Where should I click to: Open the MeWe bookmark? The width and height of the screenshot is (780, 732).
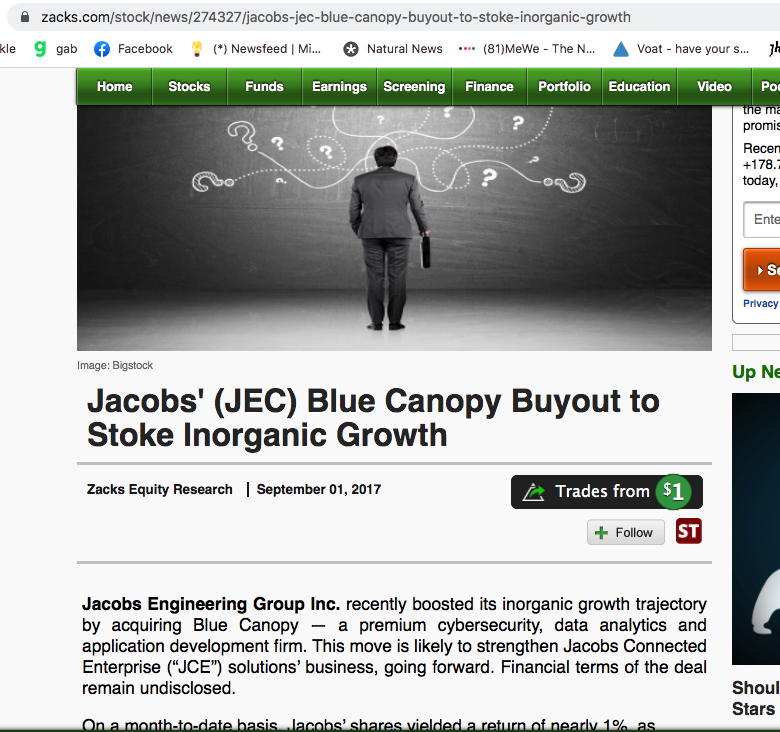pos(527,49)
